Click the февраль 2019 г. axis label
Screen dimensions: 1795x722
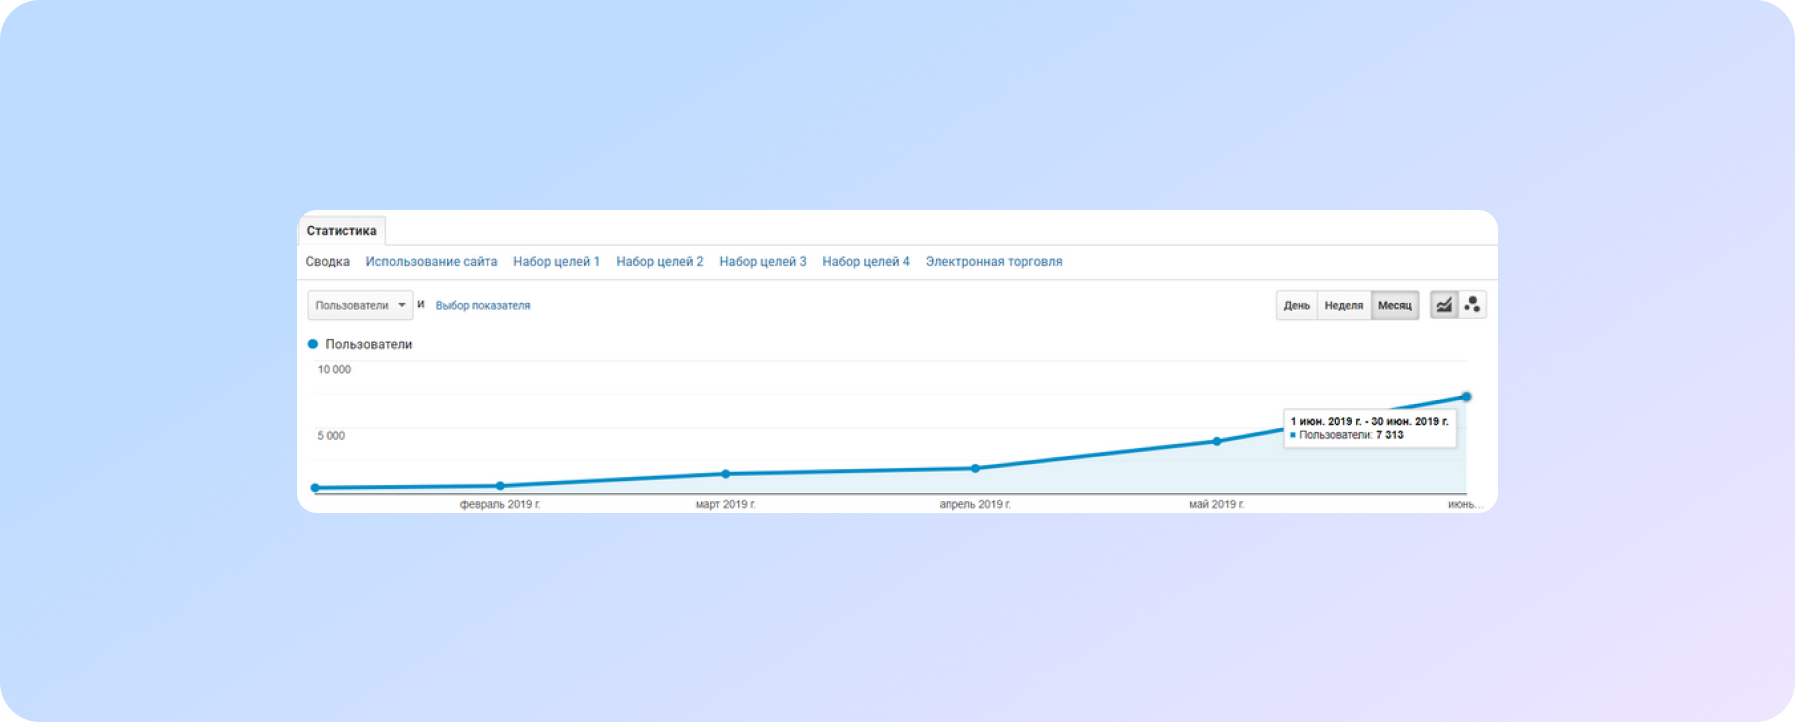coord(500,504)
